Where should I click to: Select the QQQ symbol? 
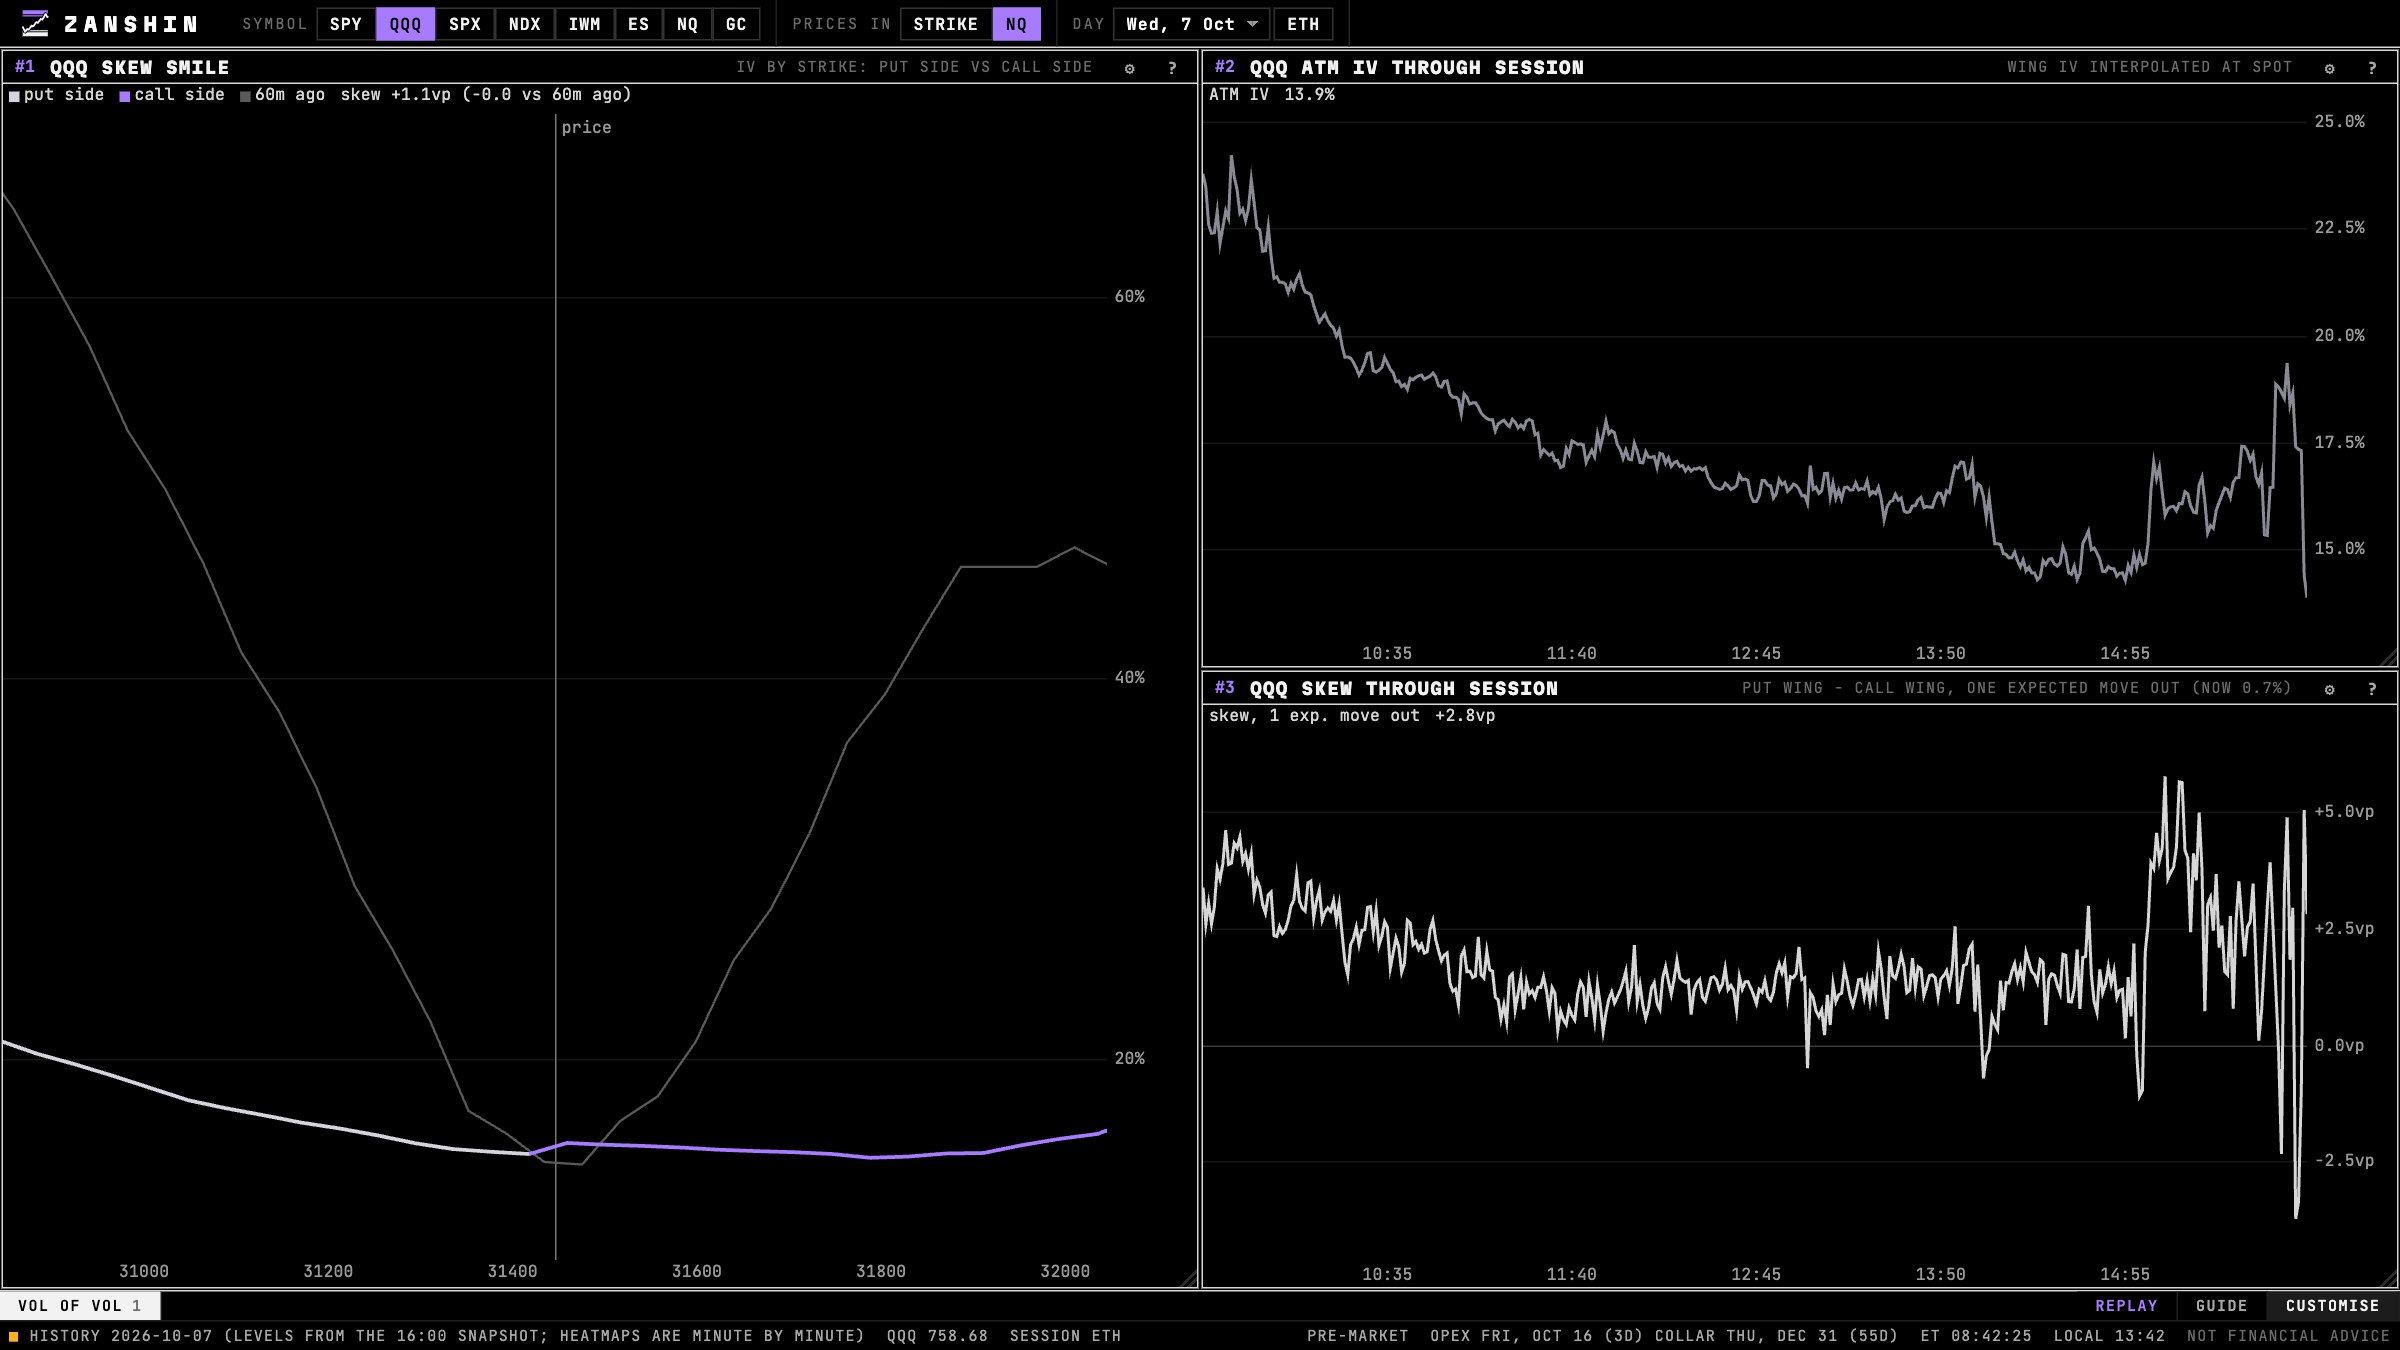tap(405, 24)
